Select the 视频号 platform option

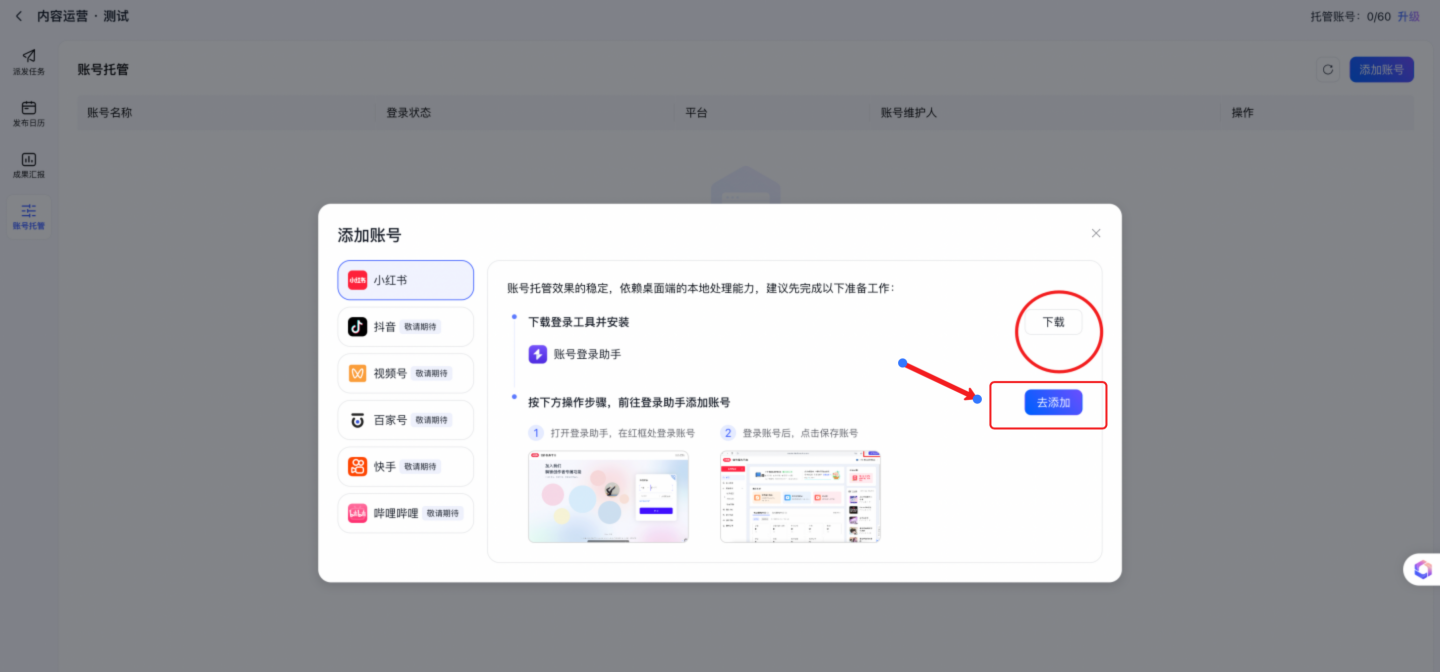(x=405, y=373)
